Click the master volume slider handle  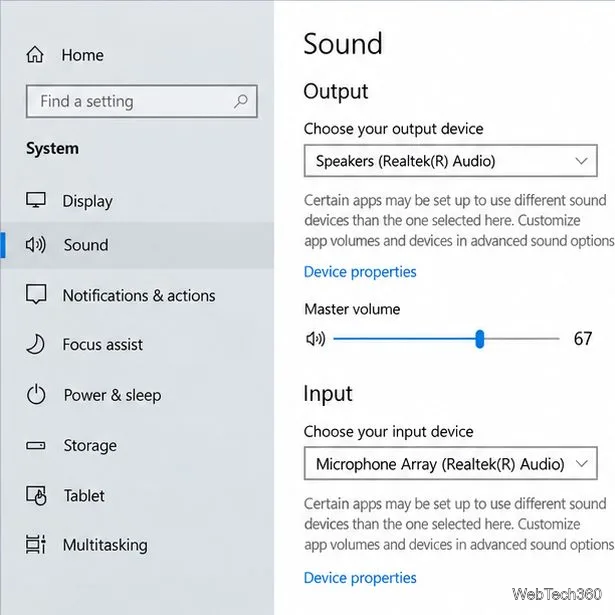(479, 339)
